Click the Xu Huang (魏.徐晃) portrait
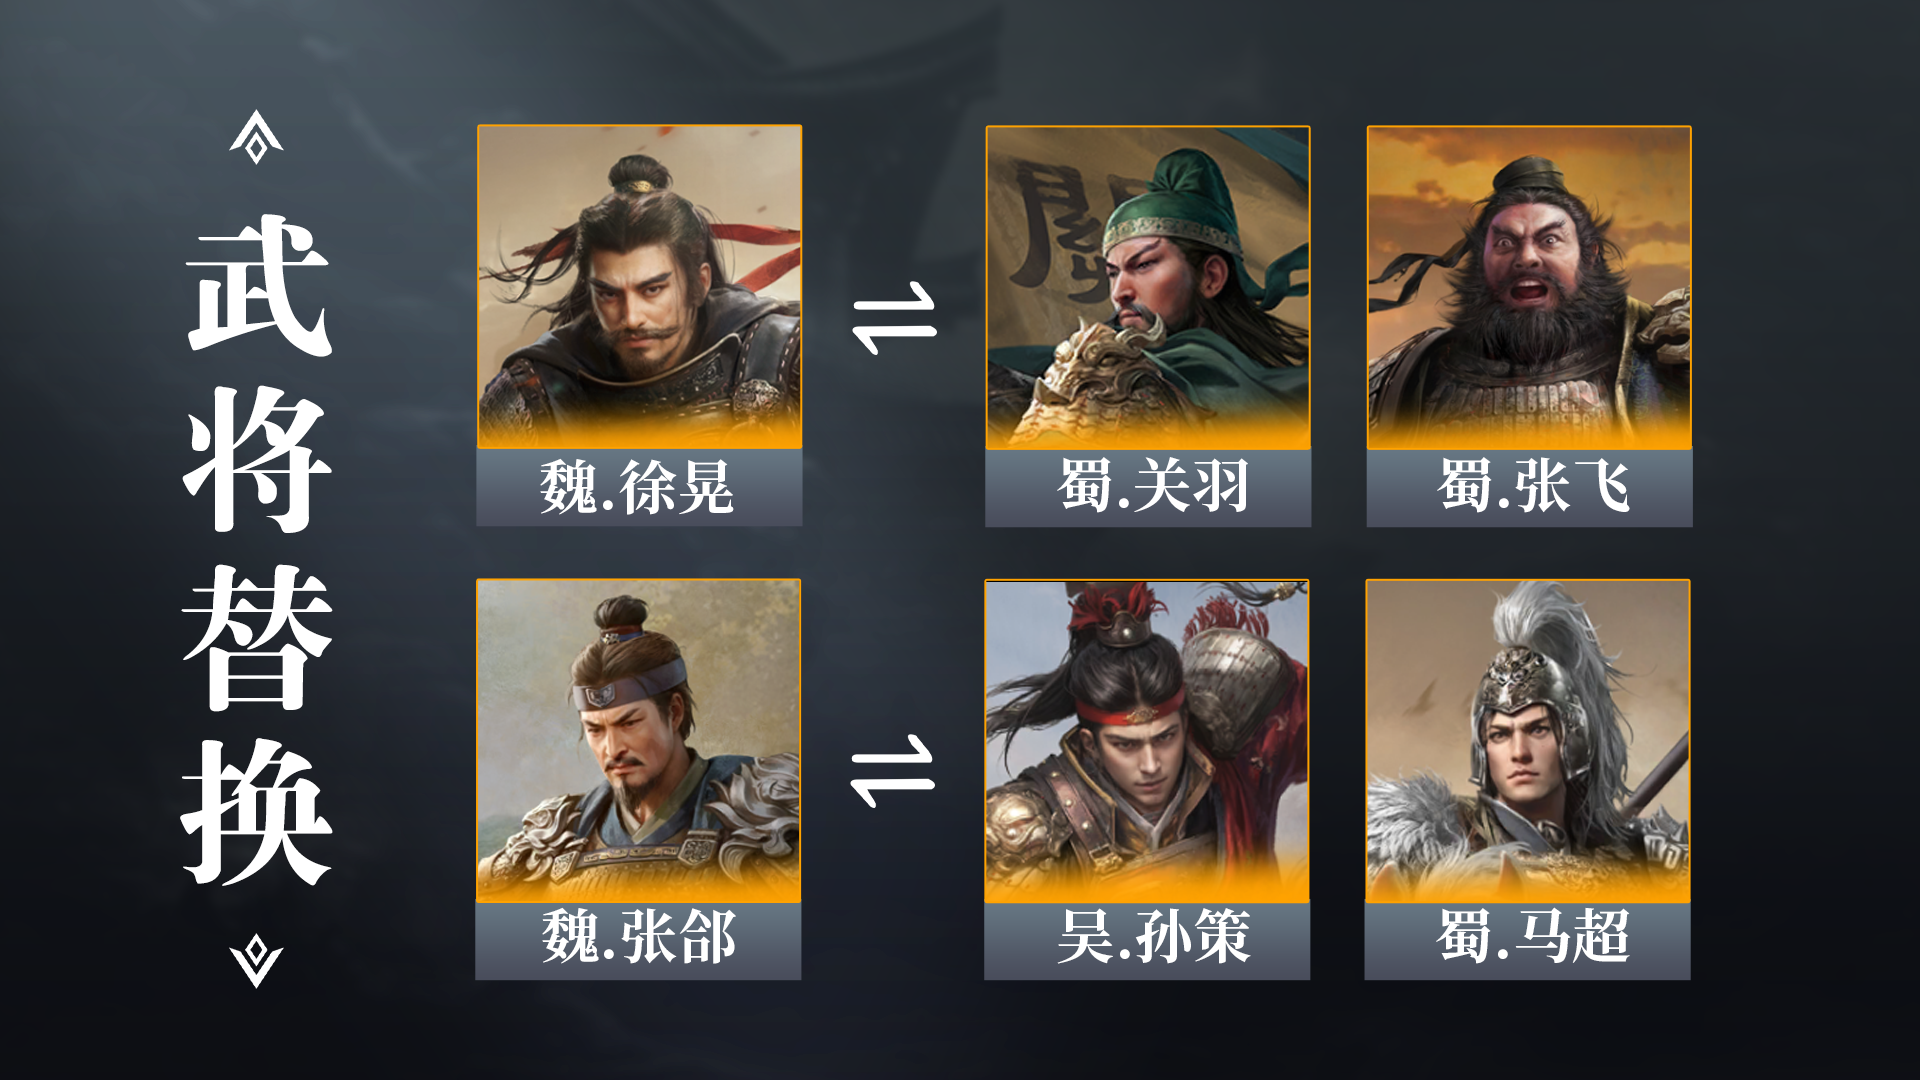 pos(639,287)
